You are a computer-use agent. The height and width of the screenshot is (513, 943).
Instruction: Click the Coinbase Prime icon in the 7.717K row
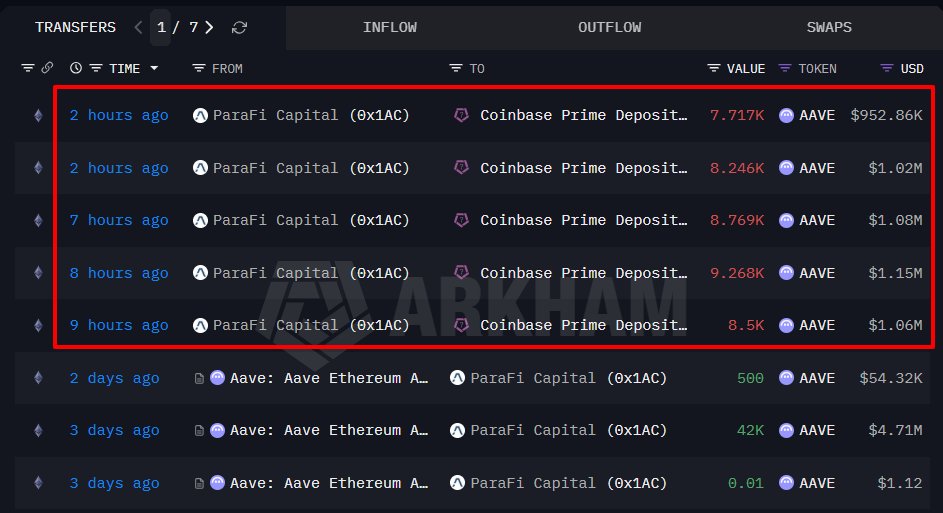tap(461, 115)
